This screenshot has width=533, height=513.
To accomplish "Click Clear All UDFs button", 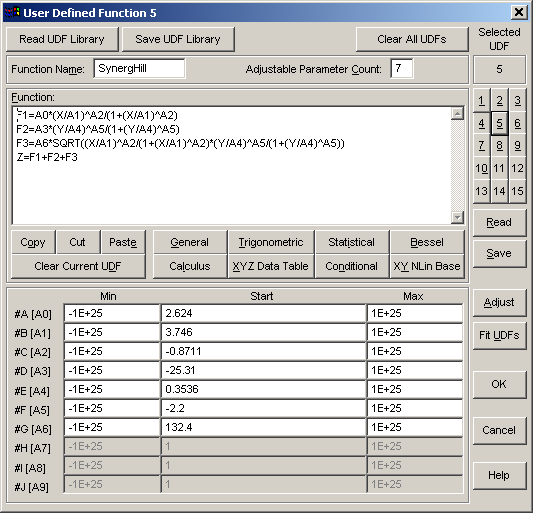I will [412, 39].
